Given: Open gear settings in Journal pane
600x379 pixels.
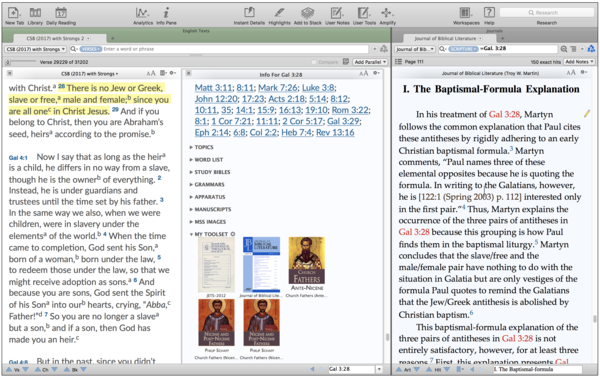Looking at the screenshot, I should pyautogui.click(x=584, y=73).
